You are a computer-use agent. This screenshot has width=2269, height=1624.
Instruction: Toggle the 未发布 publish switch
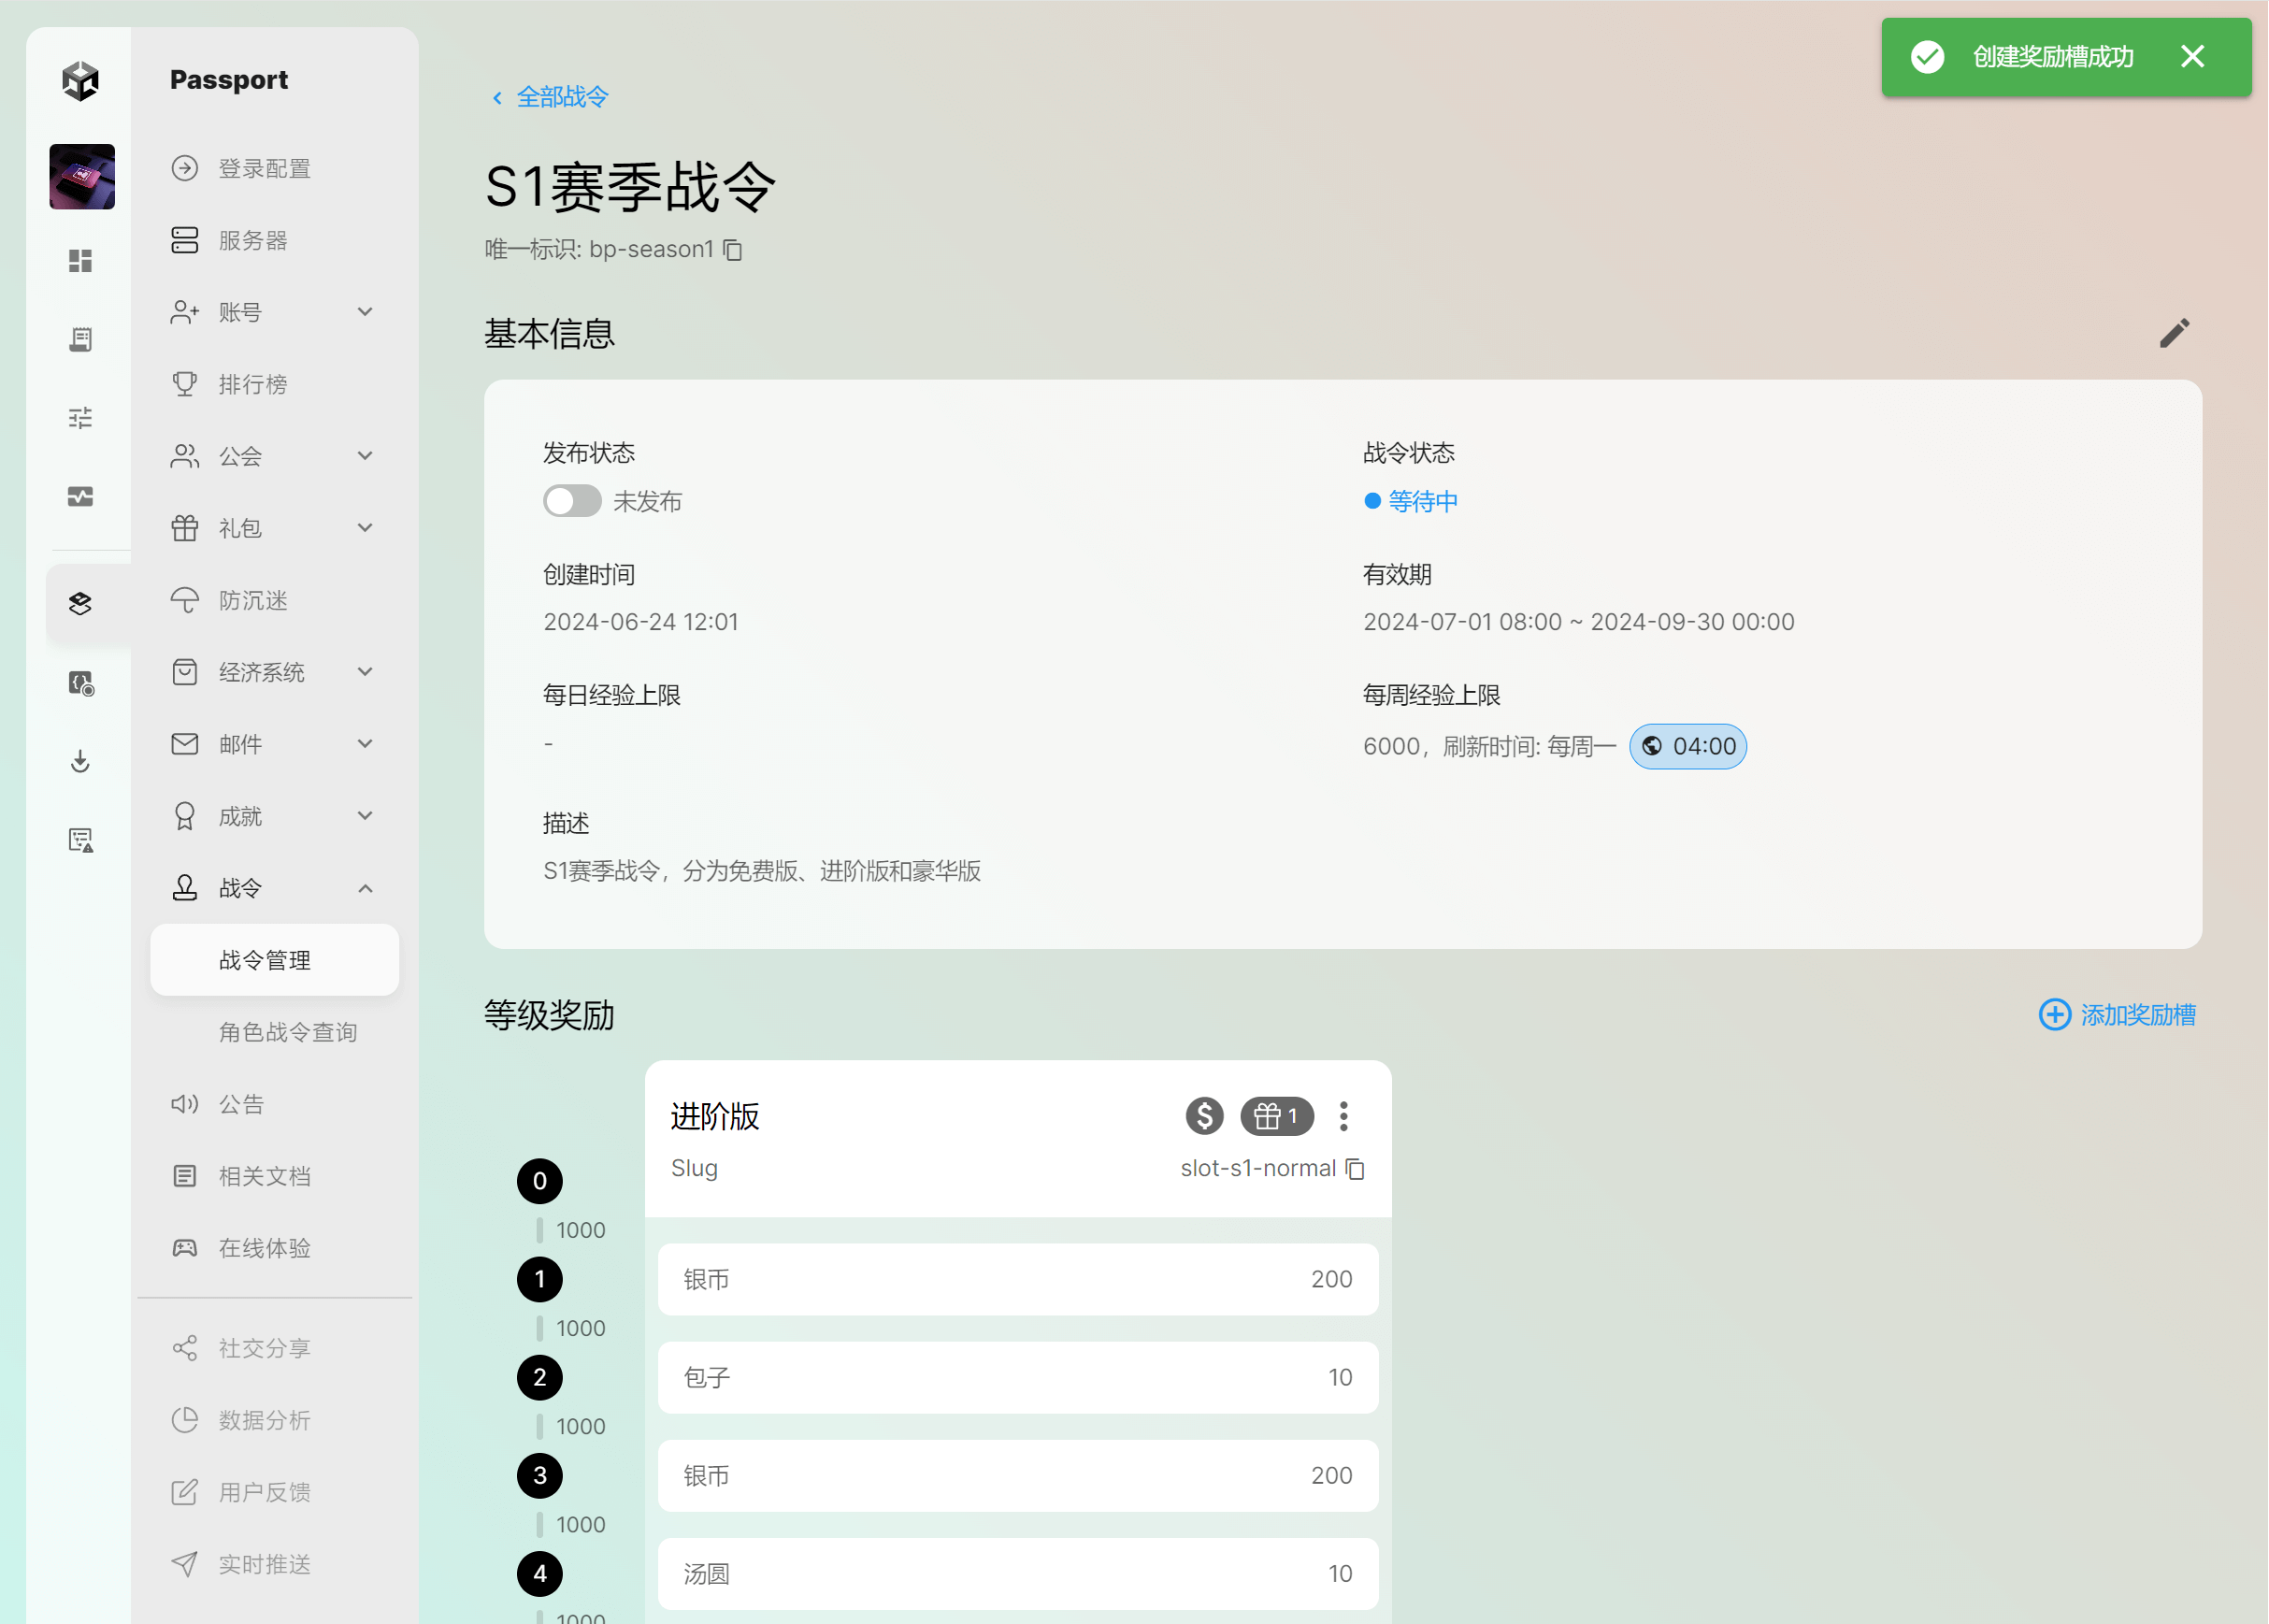click(572, 501)
